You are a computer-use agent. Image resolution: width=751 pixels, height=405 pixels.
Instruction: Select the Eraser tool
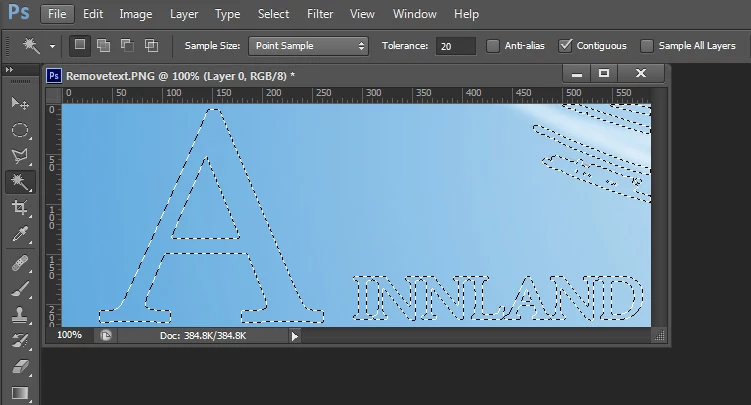pyautogui.click(x=20, y=367)
